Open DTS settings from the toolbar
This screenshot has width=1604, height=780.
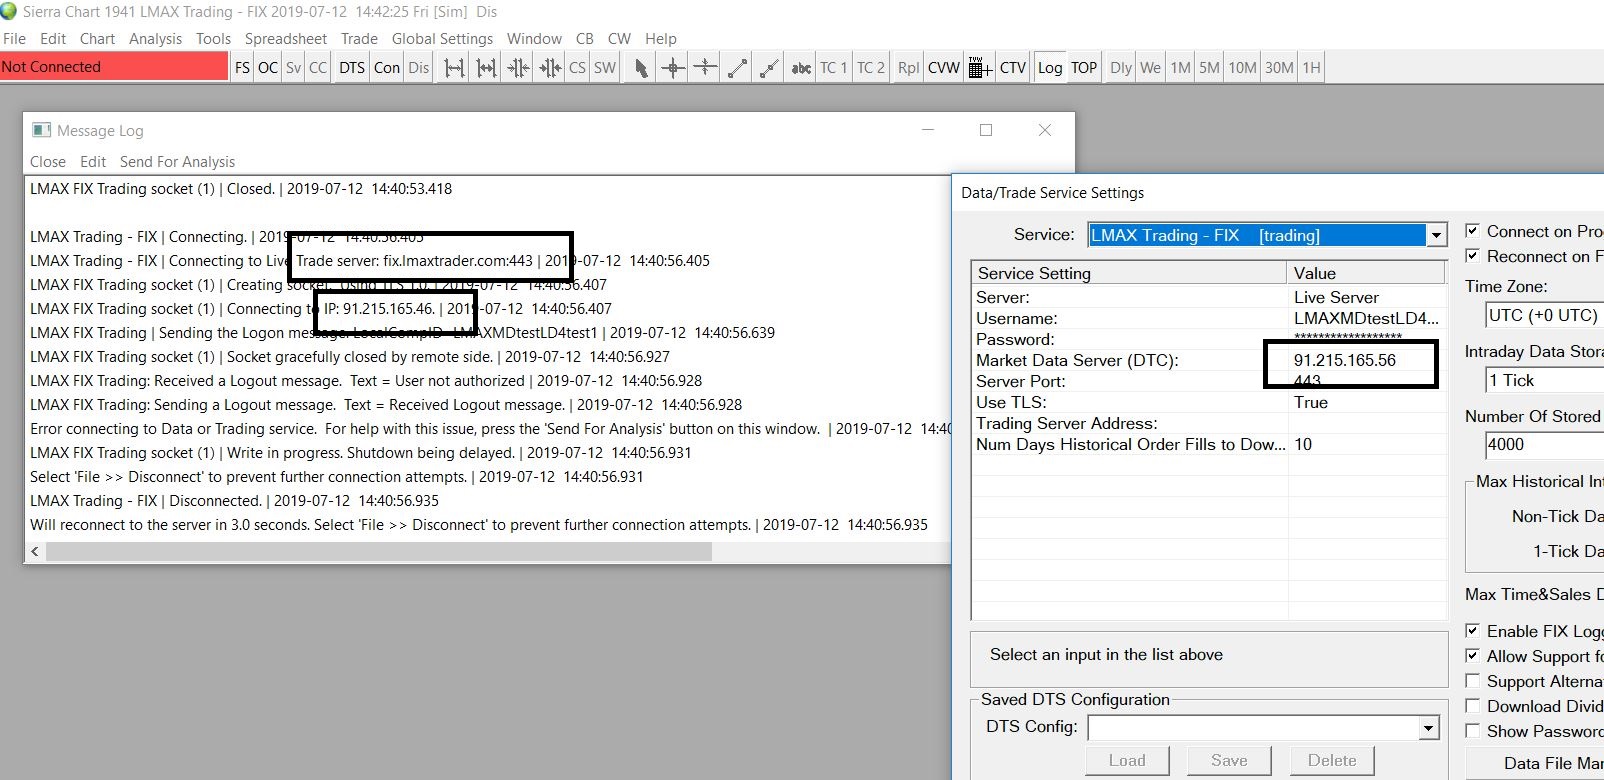coord(352,68)
